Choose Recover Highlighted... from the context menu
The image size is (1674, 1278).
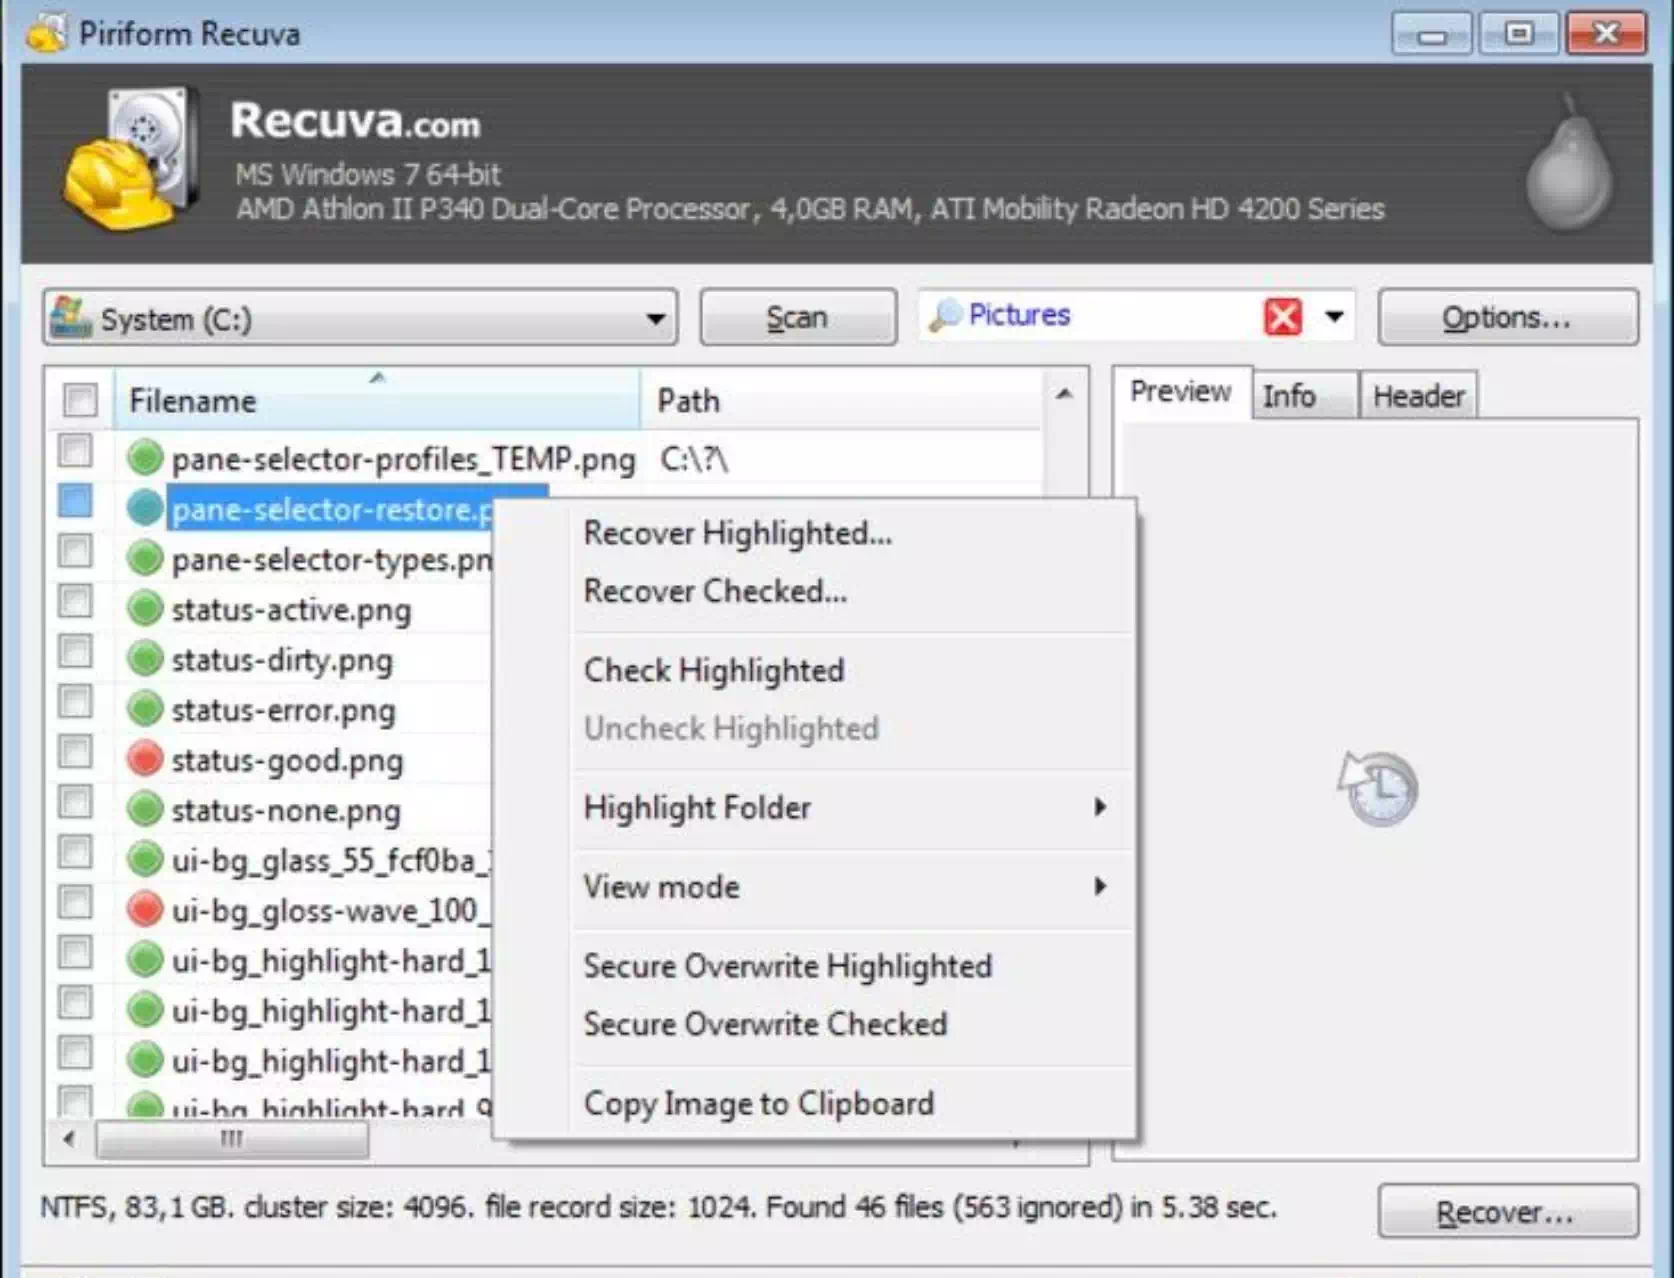coord(737,533)
